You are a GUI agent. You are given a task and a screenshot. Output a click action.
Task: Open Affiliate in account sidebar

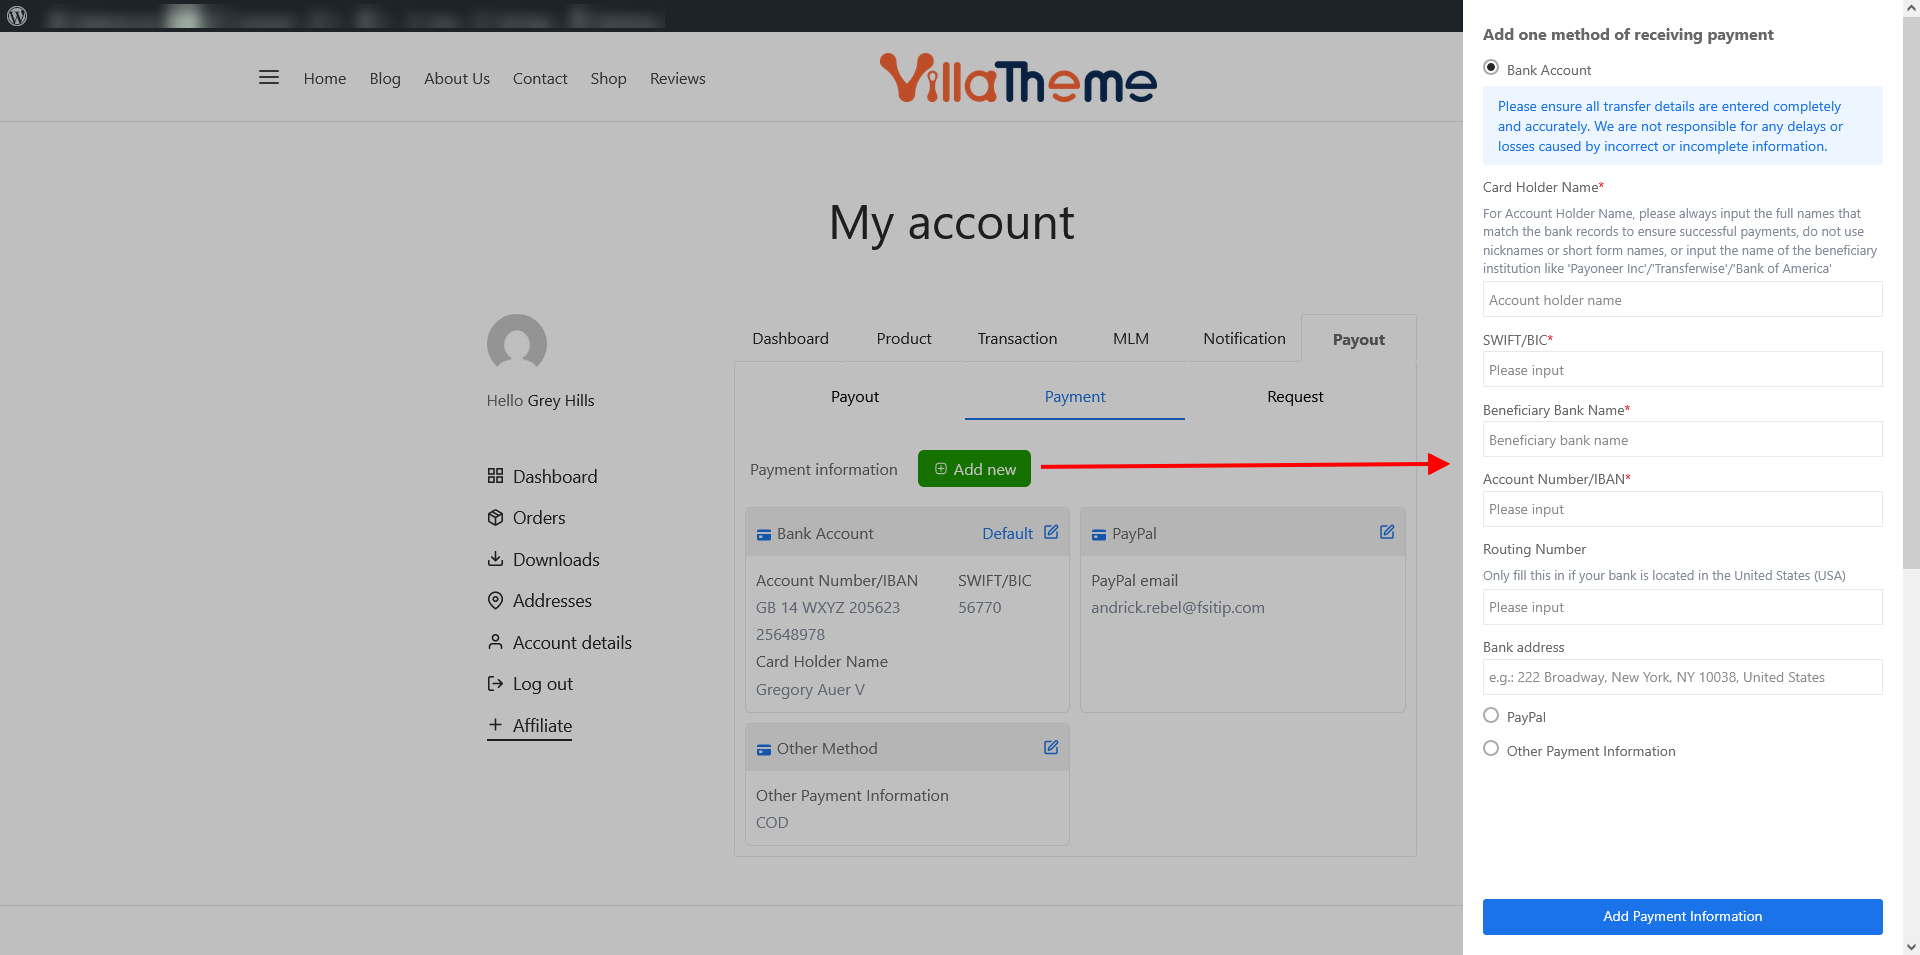(542, 725)
